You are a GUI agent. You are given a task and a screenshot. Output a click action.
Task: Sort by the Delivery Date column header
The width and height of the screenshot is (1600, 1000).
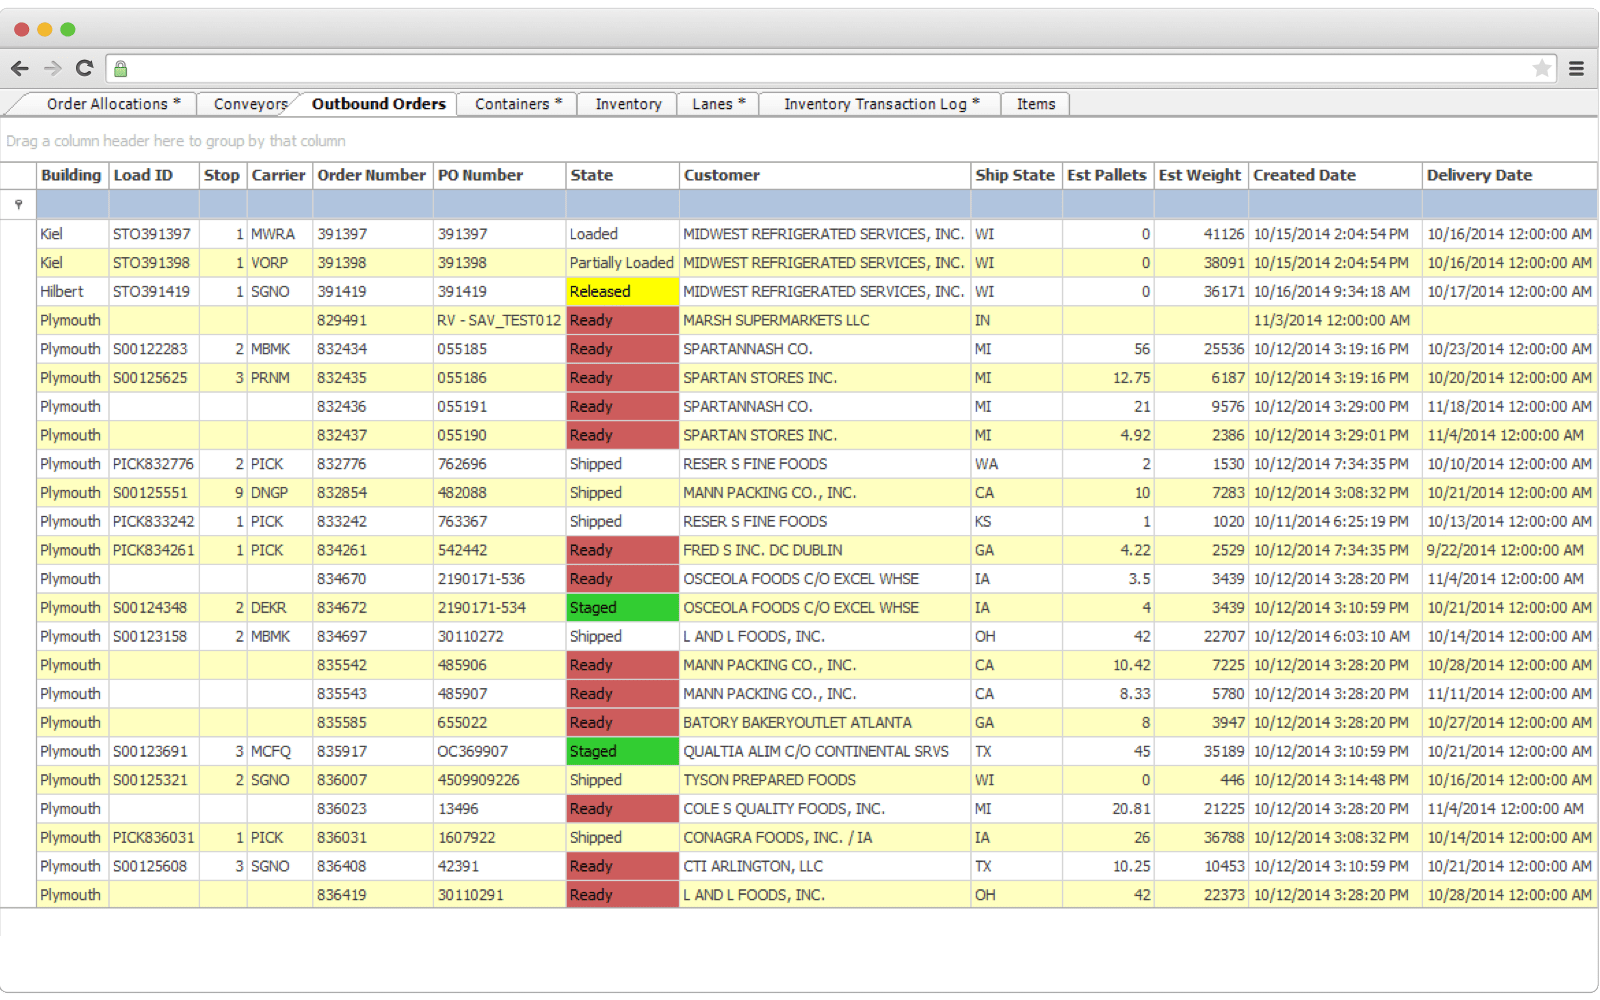pos(1509,175)
